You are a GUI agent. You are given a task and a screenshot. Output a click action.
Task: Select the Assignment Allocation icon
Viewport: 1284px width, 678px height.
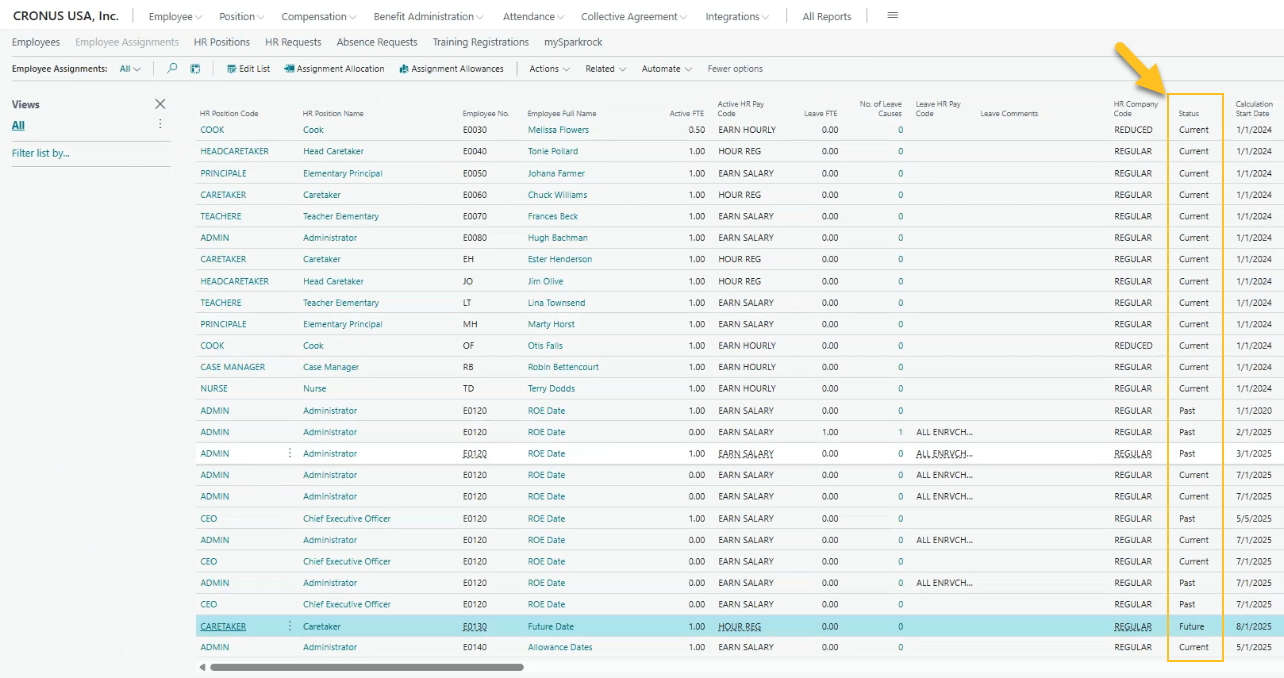pos(333,68)
